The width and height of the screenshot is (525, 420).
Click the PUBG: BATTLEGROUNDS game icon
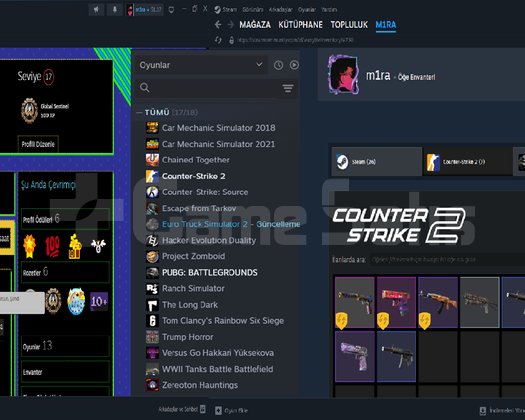[x=152, y=273]
